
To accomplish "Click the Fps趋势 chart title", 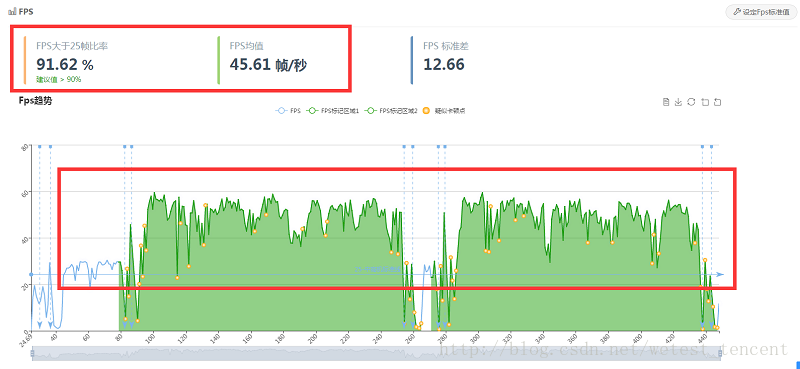I will [35, 101].
